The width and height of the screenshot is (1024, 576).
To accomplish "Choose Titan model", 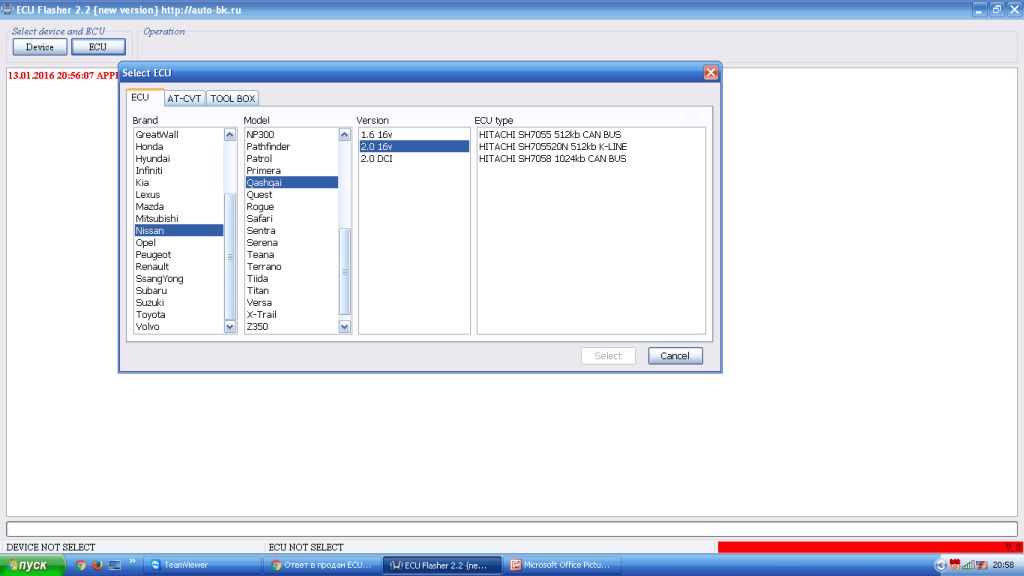I will coord(291,291).
